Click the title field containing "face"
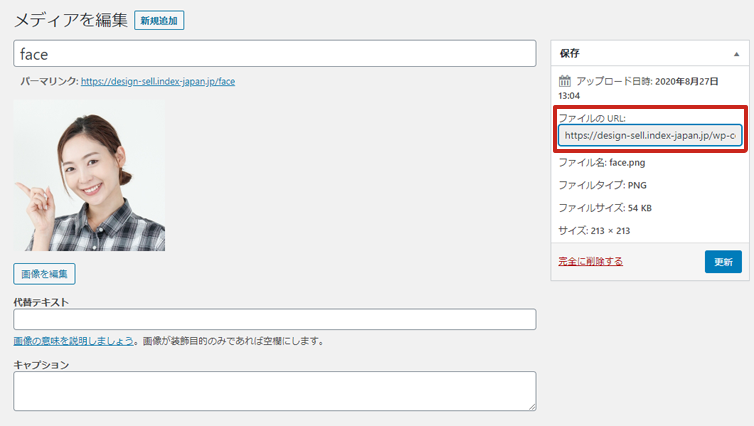The width and height of the screenshot is (754, 426). tap(275, 54)
